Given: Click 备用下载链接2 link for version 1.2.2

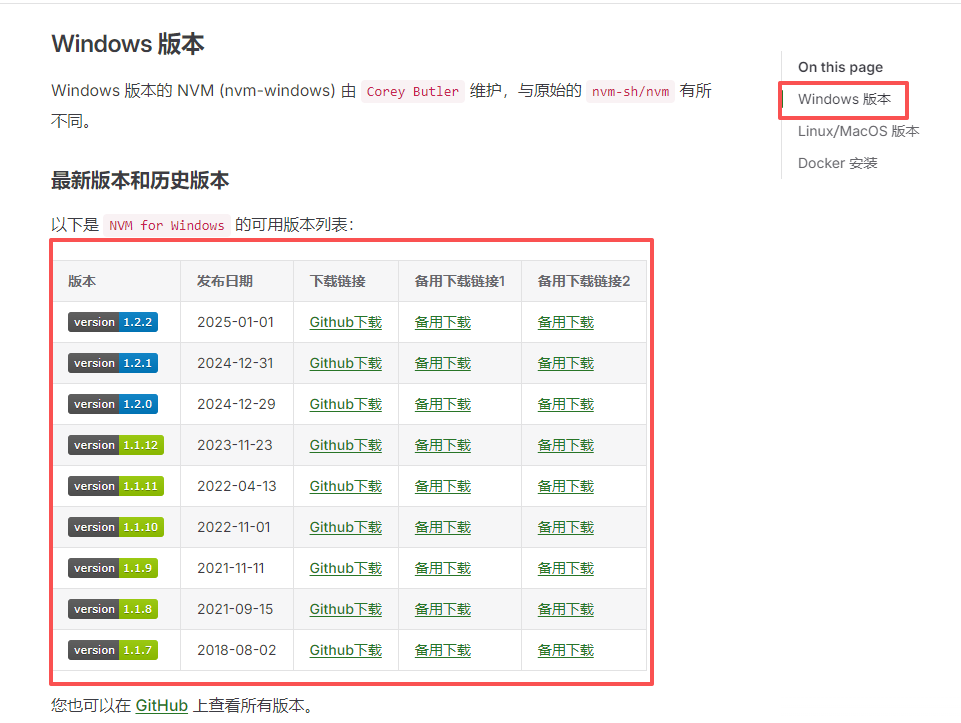Looking at the screenshot, I should coord(566,322).
